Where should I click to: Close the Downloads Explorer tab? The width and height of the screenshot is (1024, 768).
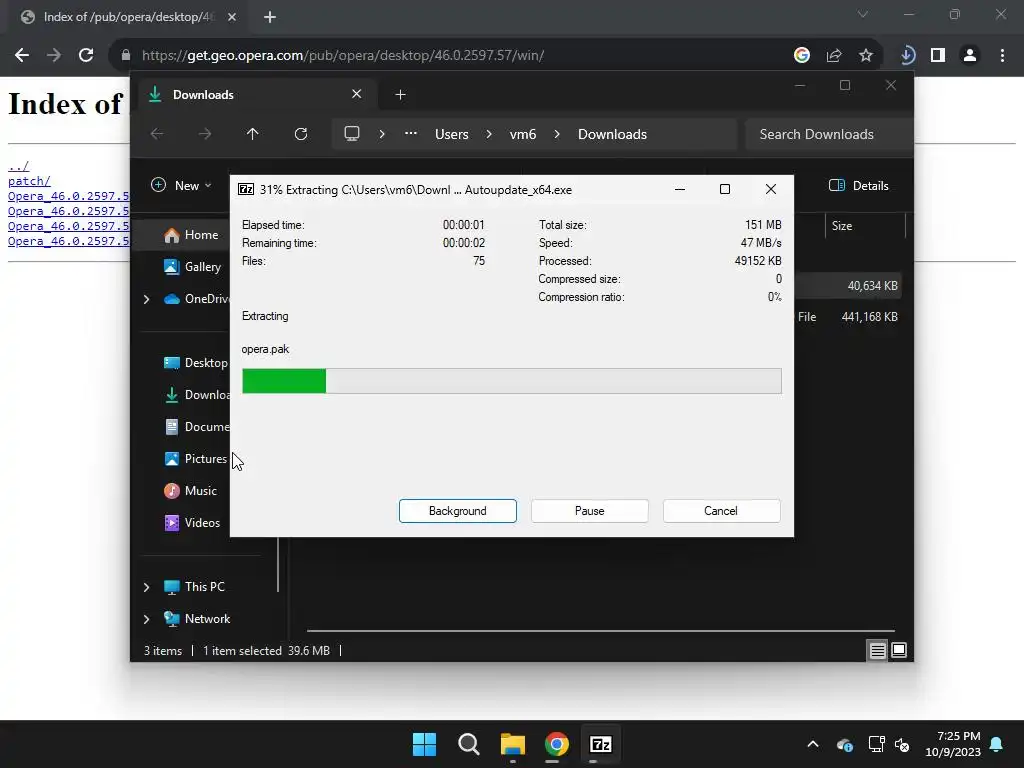tap(357, 94)
